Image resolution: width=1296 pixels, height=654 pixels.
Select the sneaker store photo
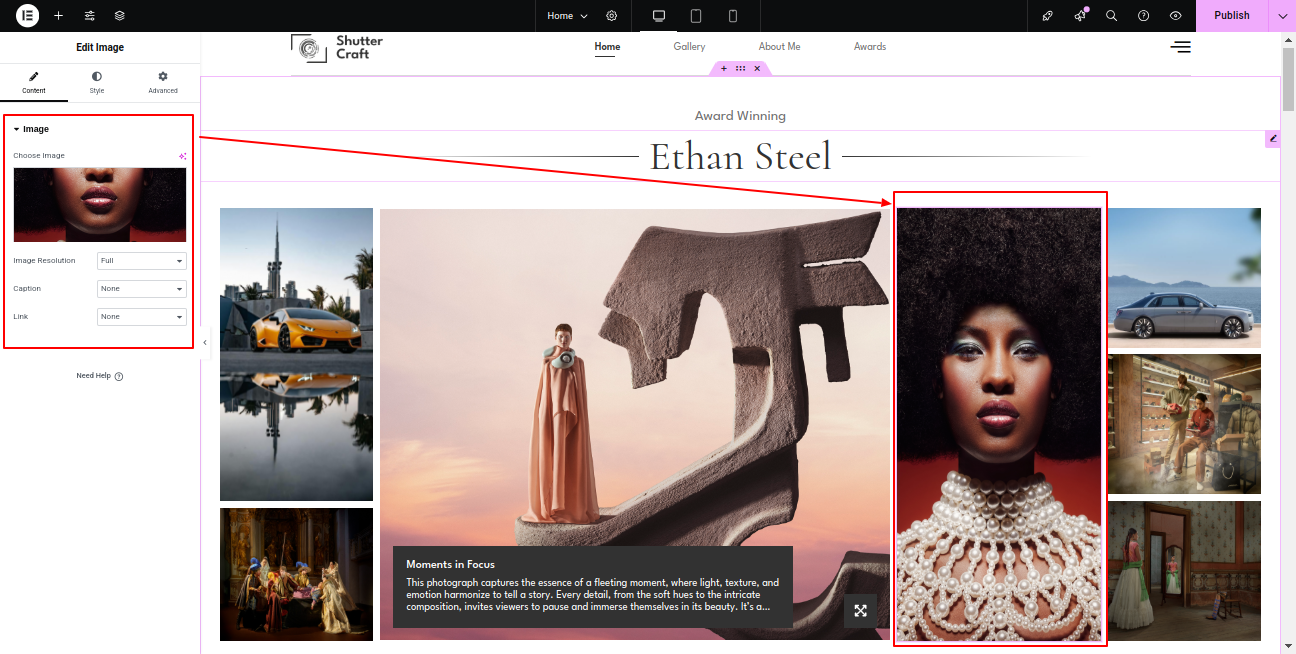pos(1184,424)
